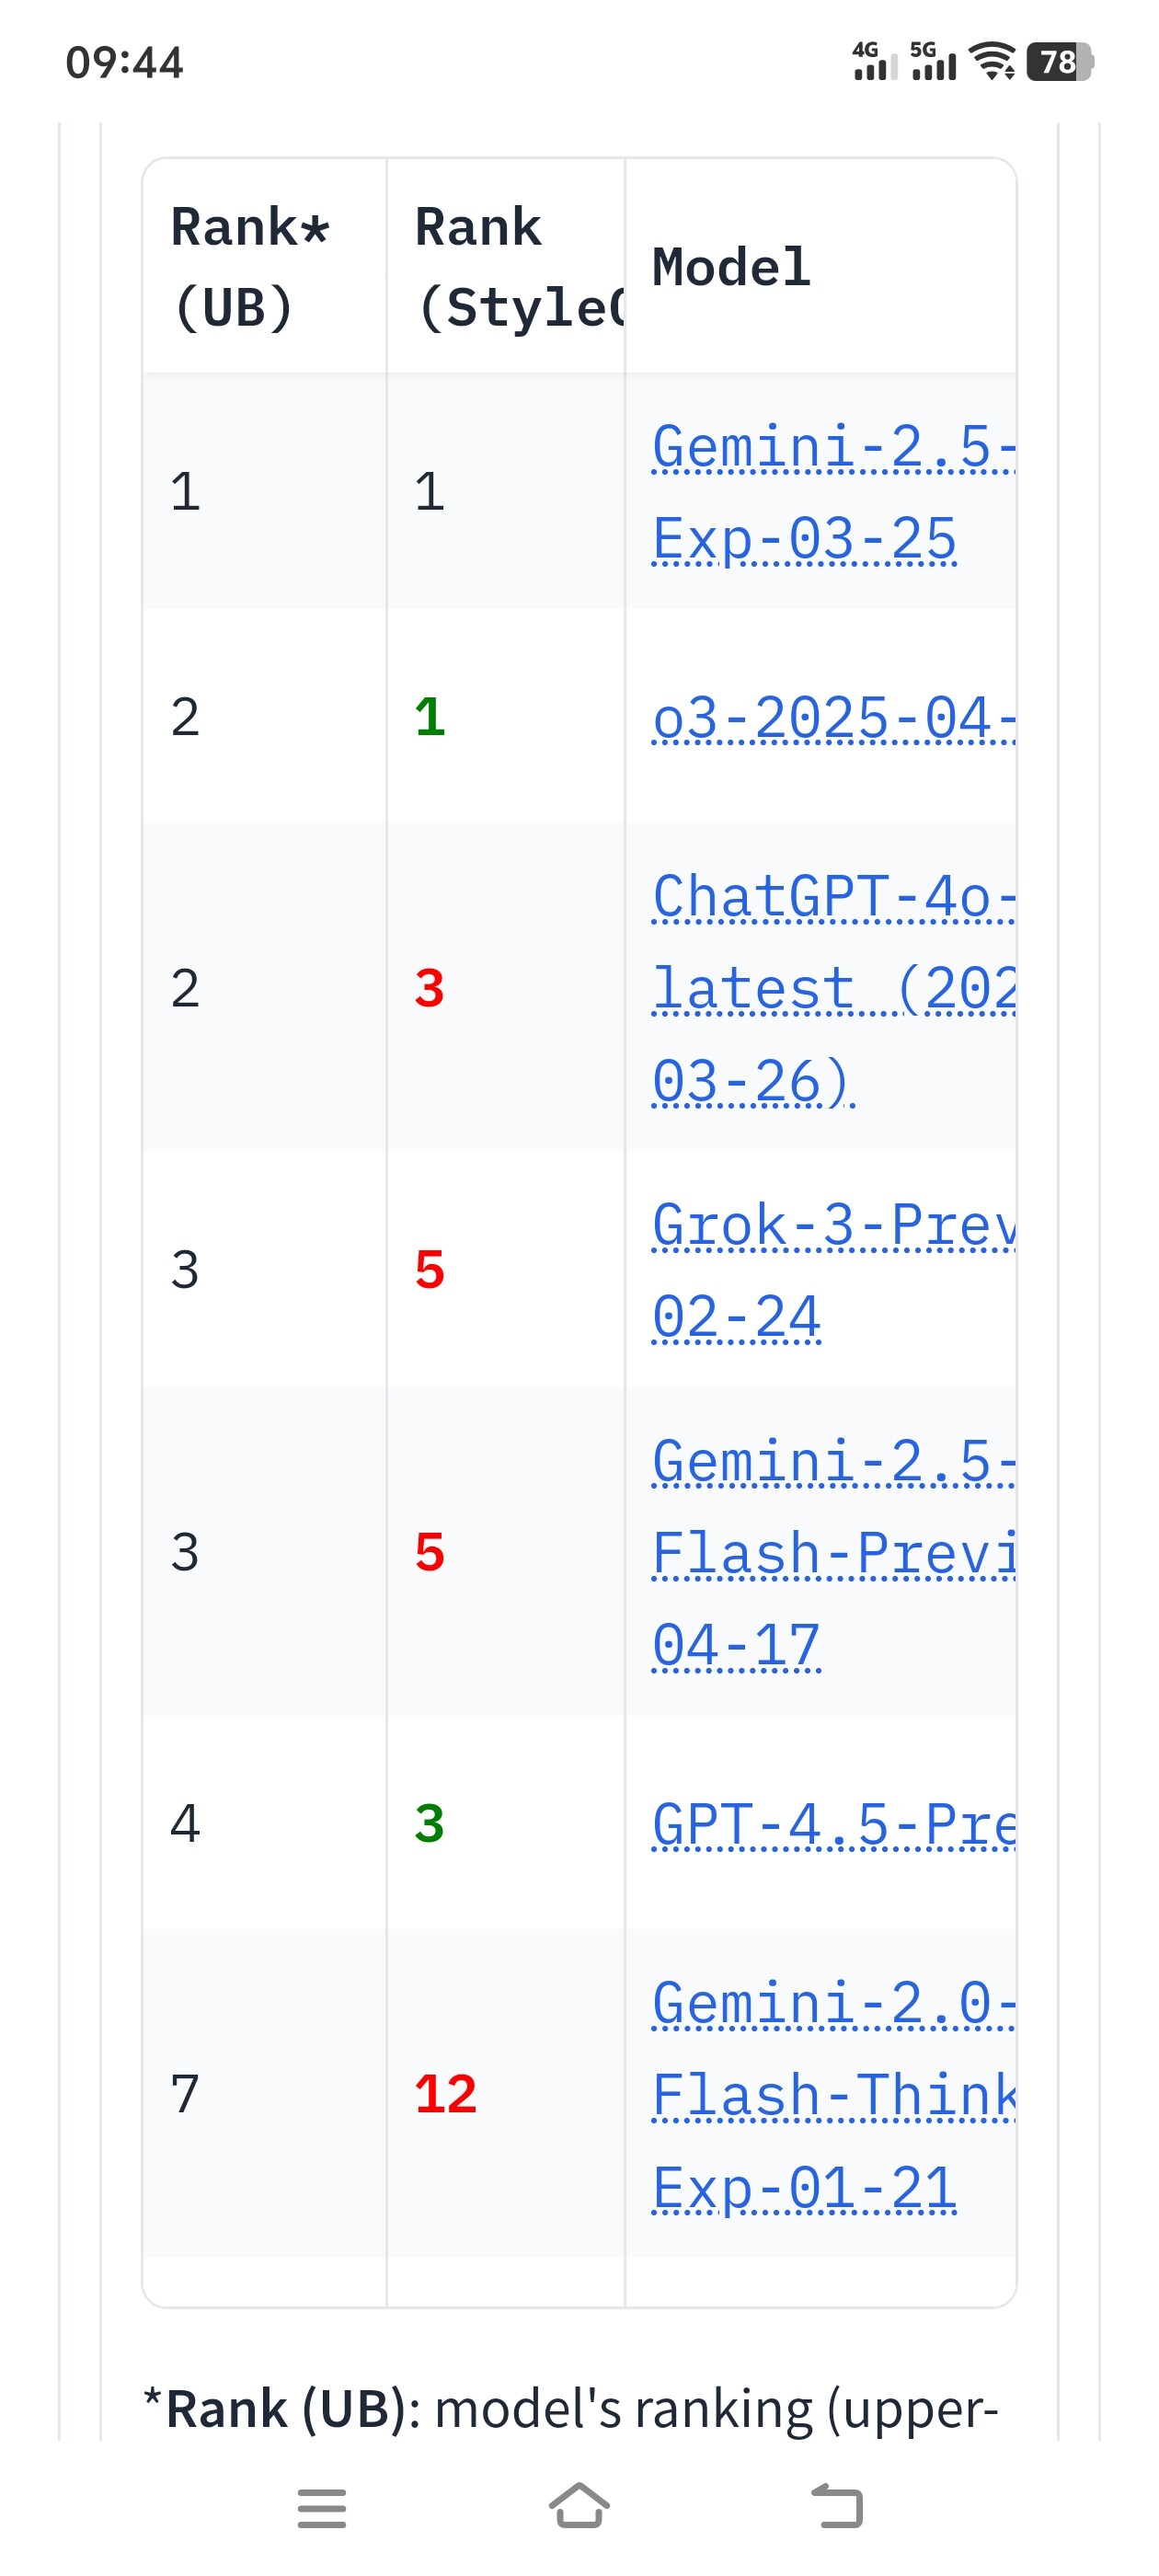Open the Gemini-2.0-Flash-Thinking-Exp-01-21 link
The height and width of the screenshot is (2576, 1159).
pos(833,2094)
